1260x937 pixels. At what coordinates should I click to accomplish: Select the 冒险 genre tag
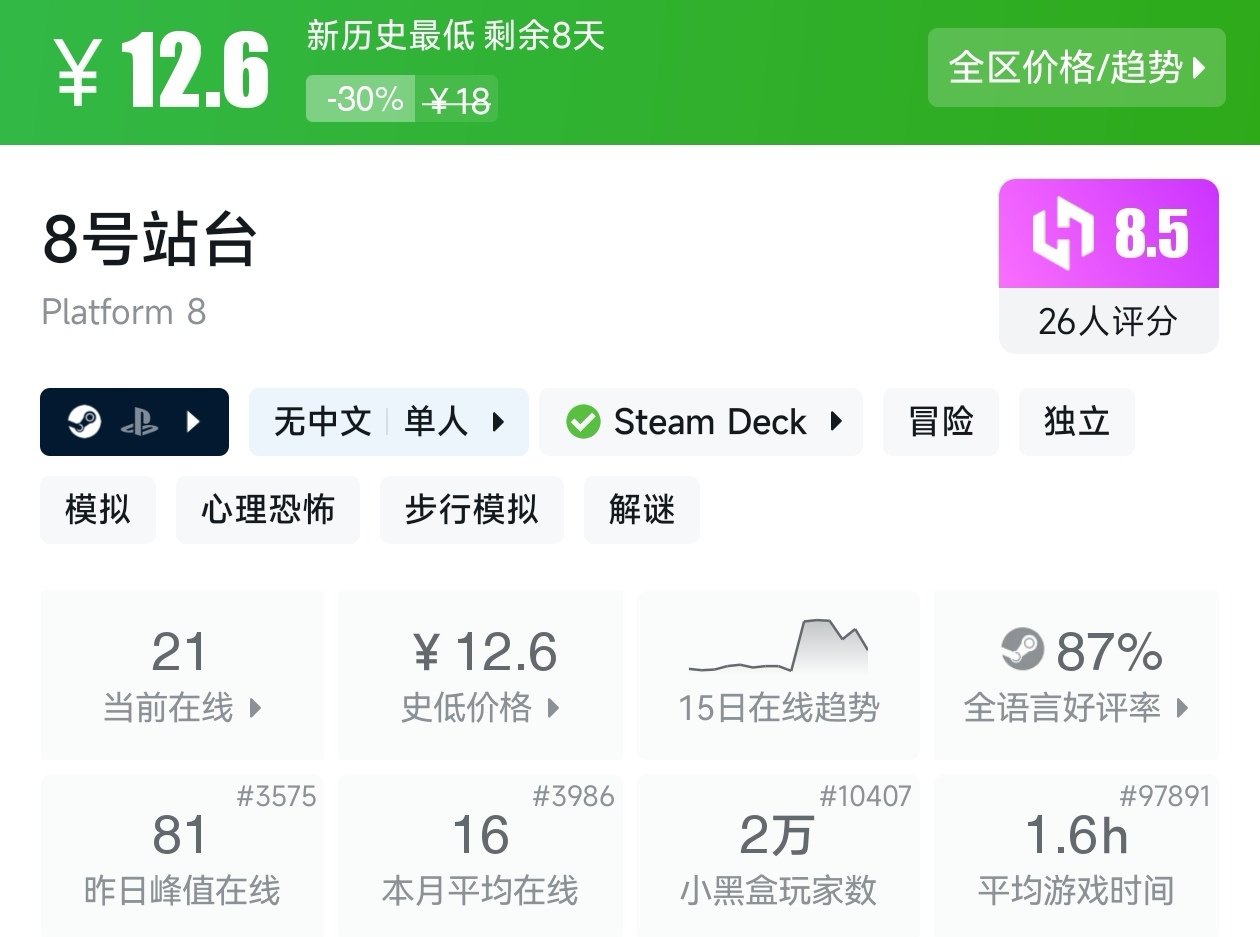pos(940,422)
